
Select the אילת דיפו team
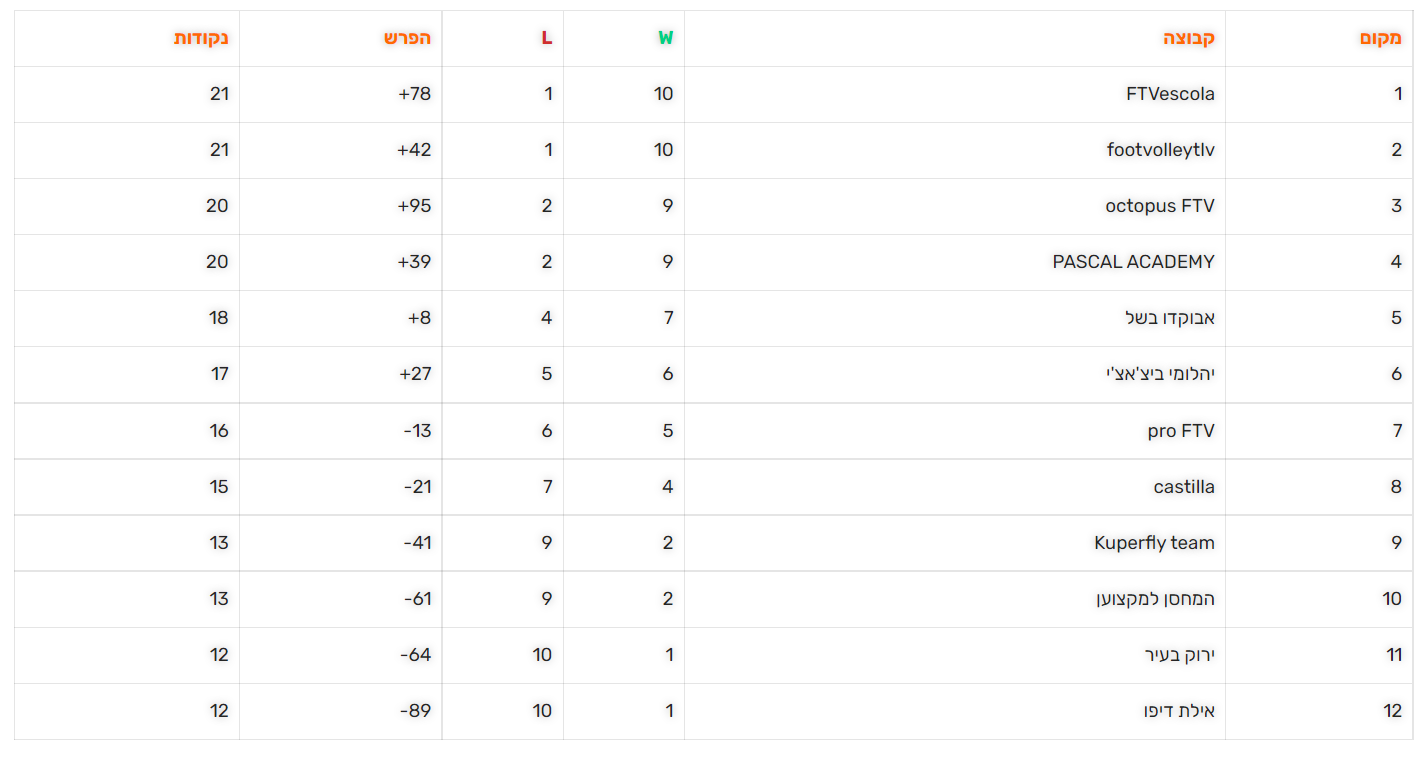pyautogui.click(x=1178, y=711)
